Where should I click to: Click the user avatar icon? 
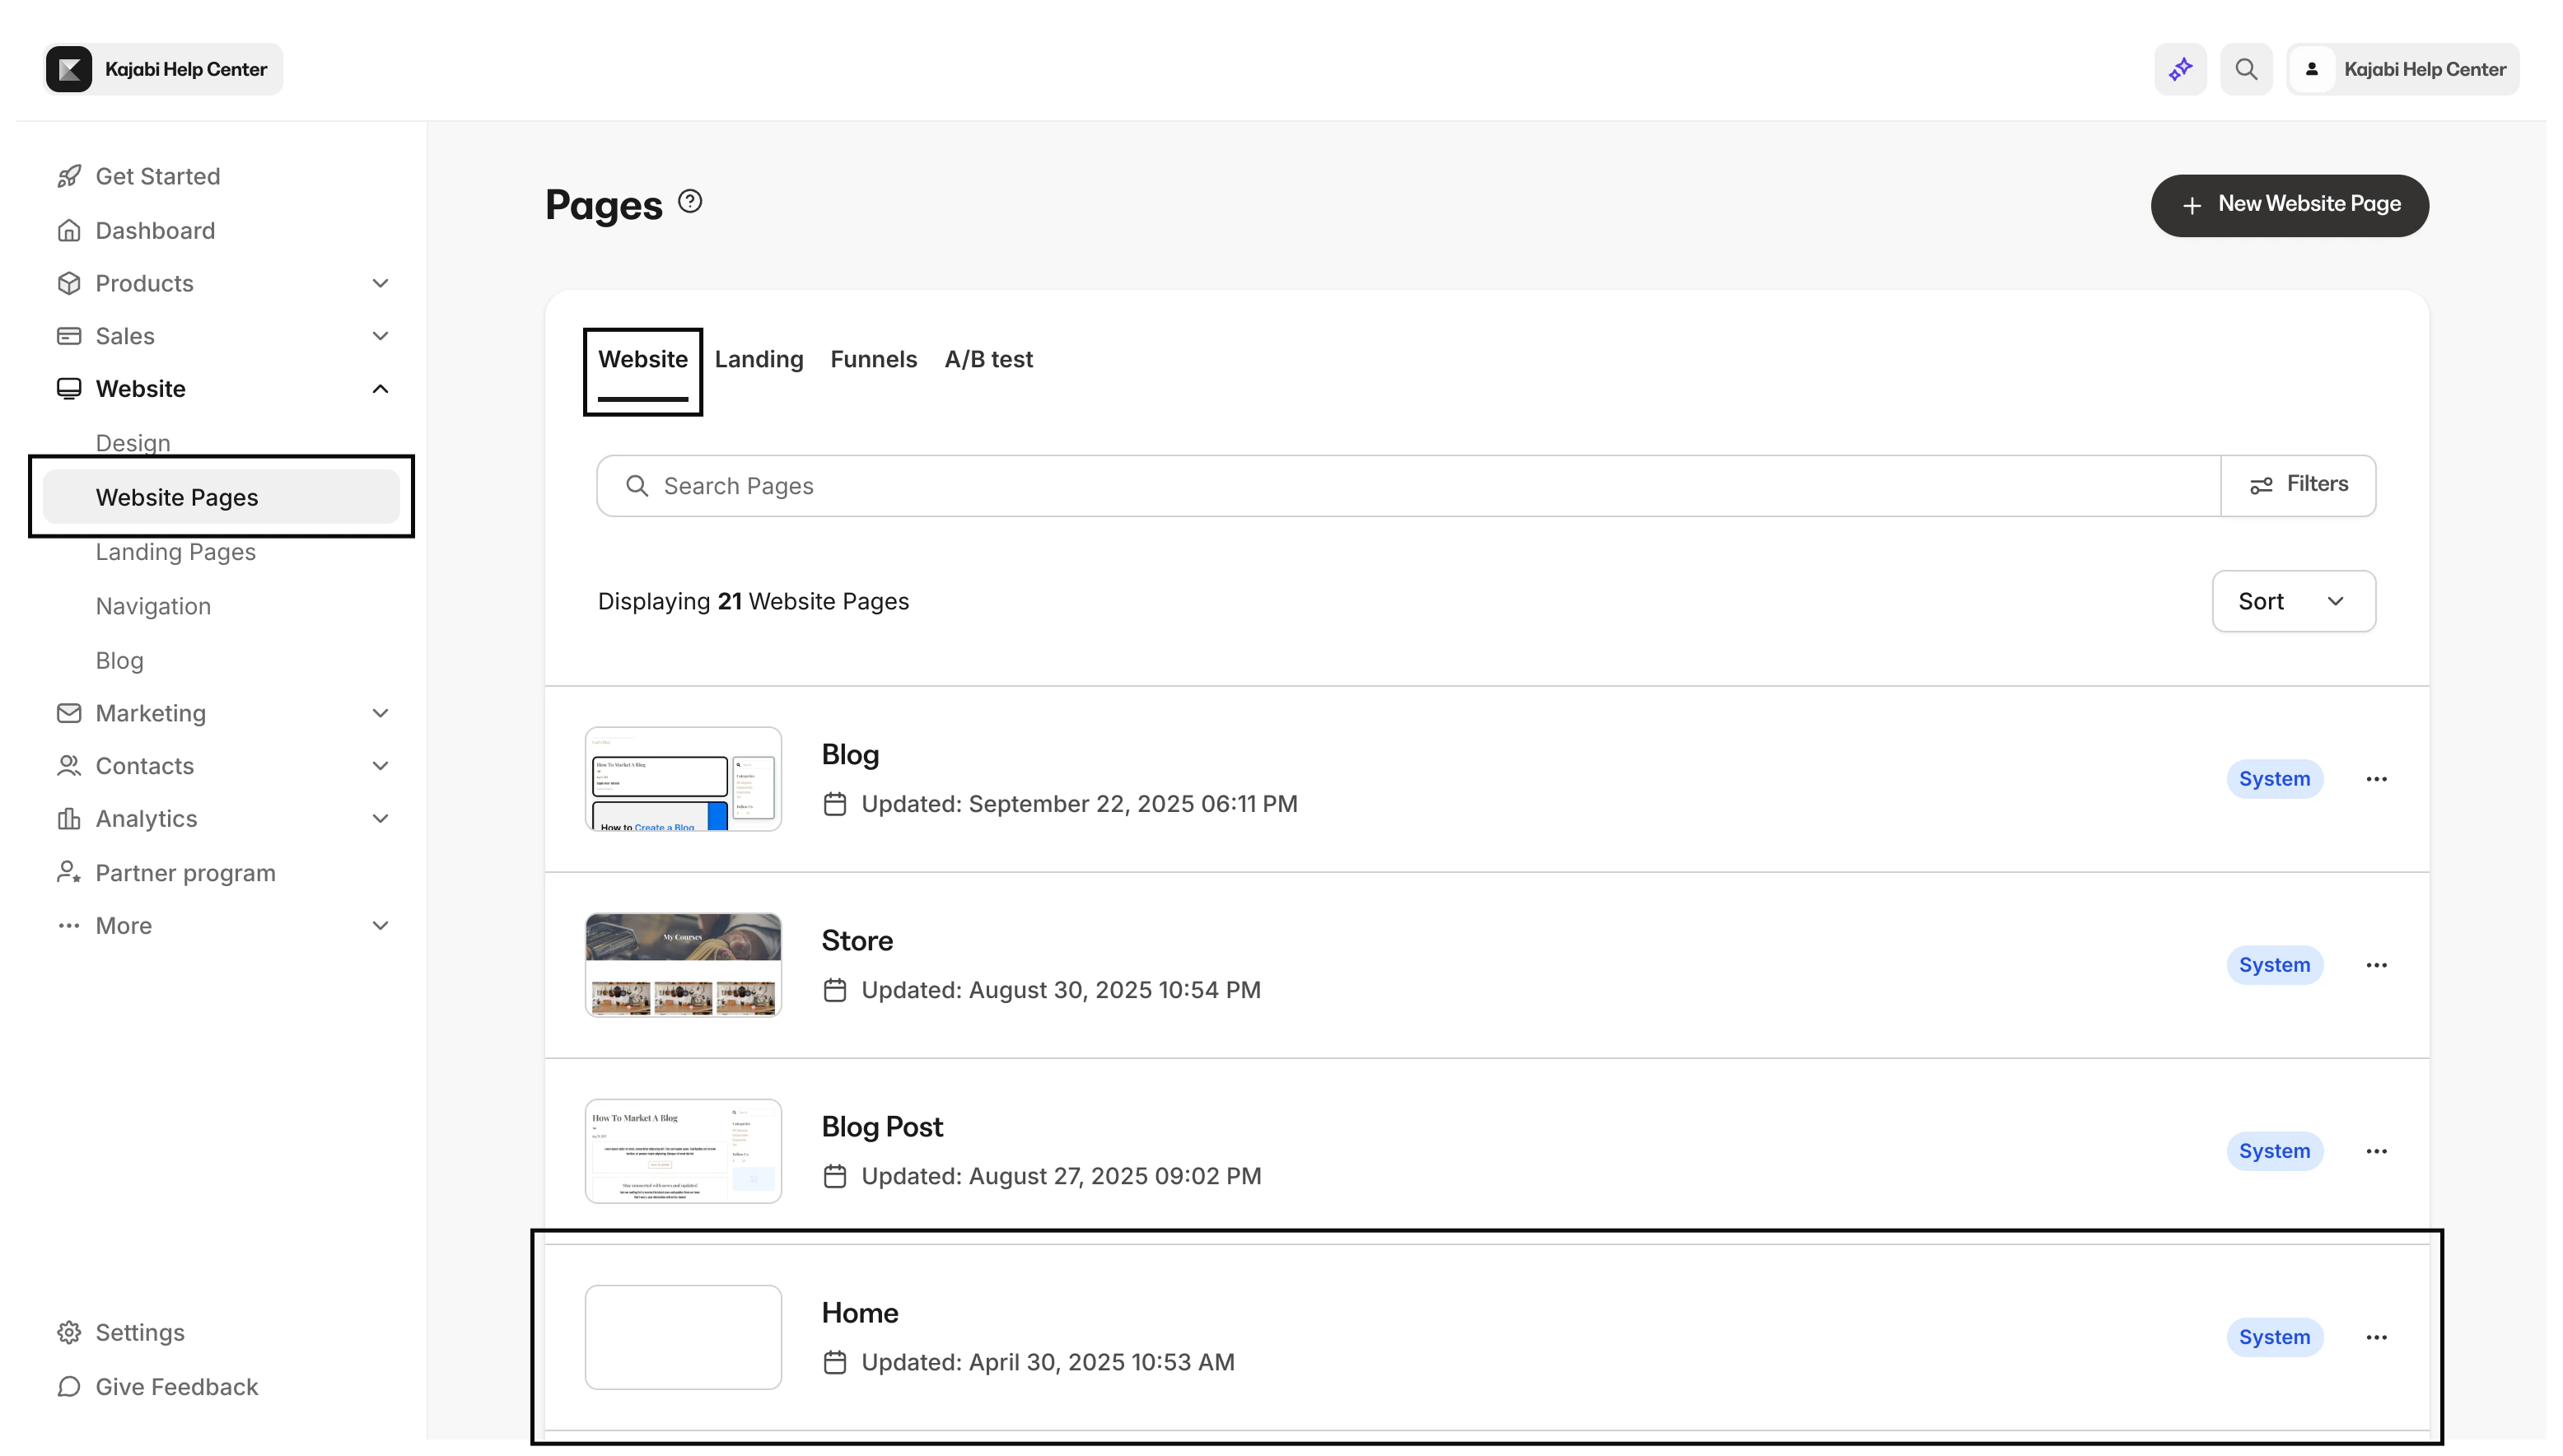pyautogui.click(x=2311, y=69)
